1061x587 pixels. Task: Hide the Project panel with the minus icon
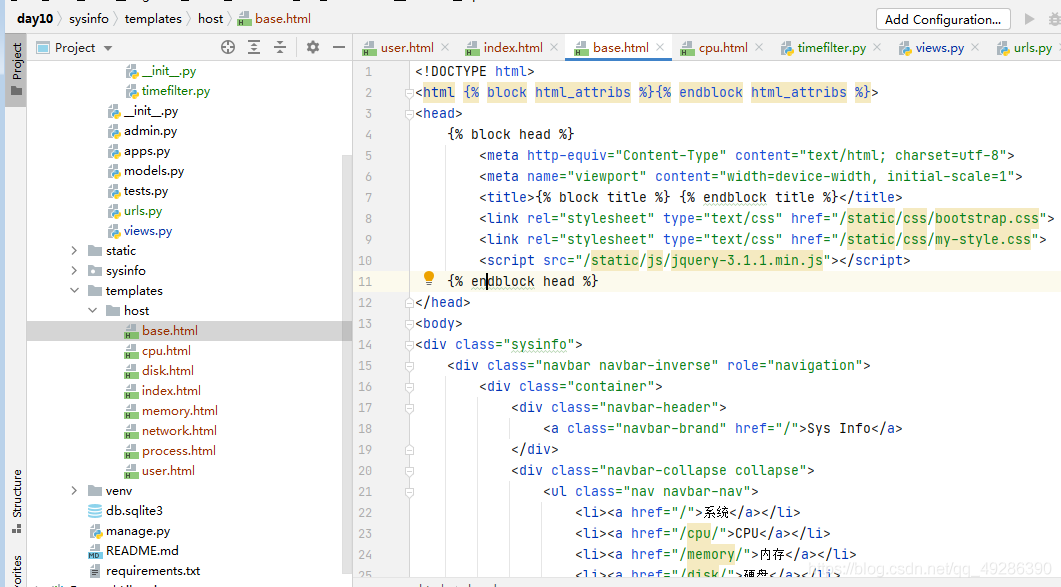pyautogui.click(x=339, y=47)
